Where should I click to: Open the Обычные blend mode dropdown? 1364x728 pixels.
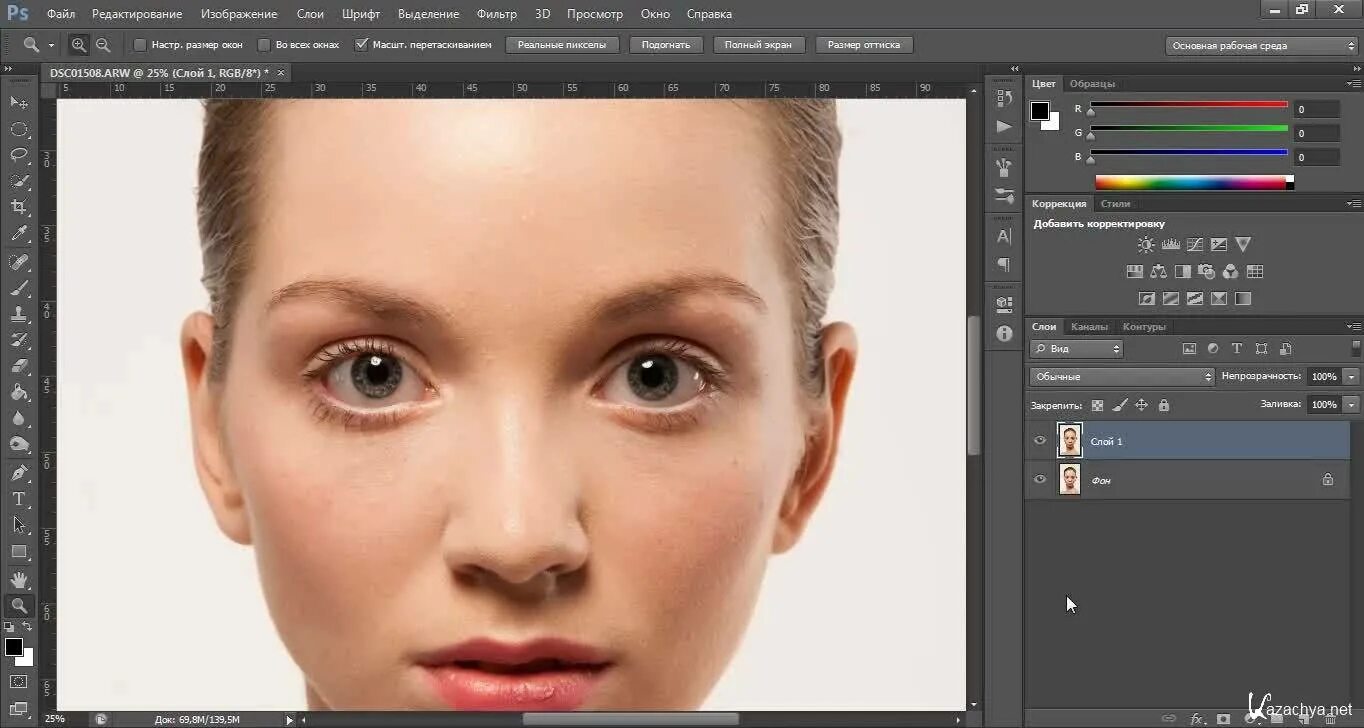point(1121,377)
